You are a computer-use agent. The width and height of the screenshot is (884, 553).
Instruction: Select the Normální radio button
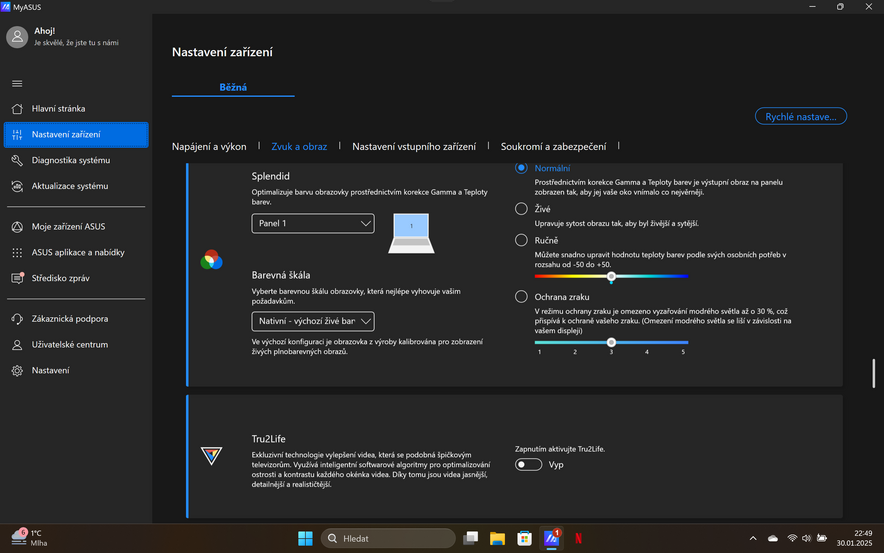[x=521, y=168]
